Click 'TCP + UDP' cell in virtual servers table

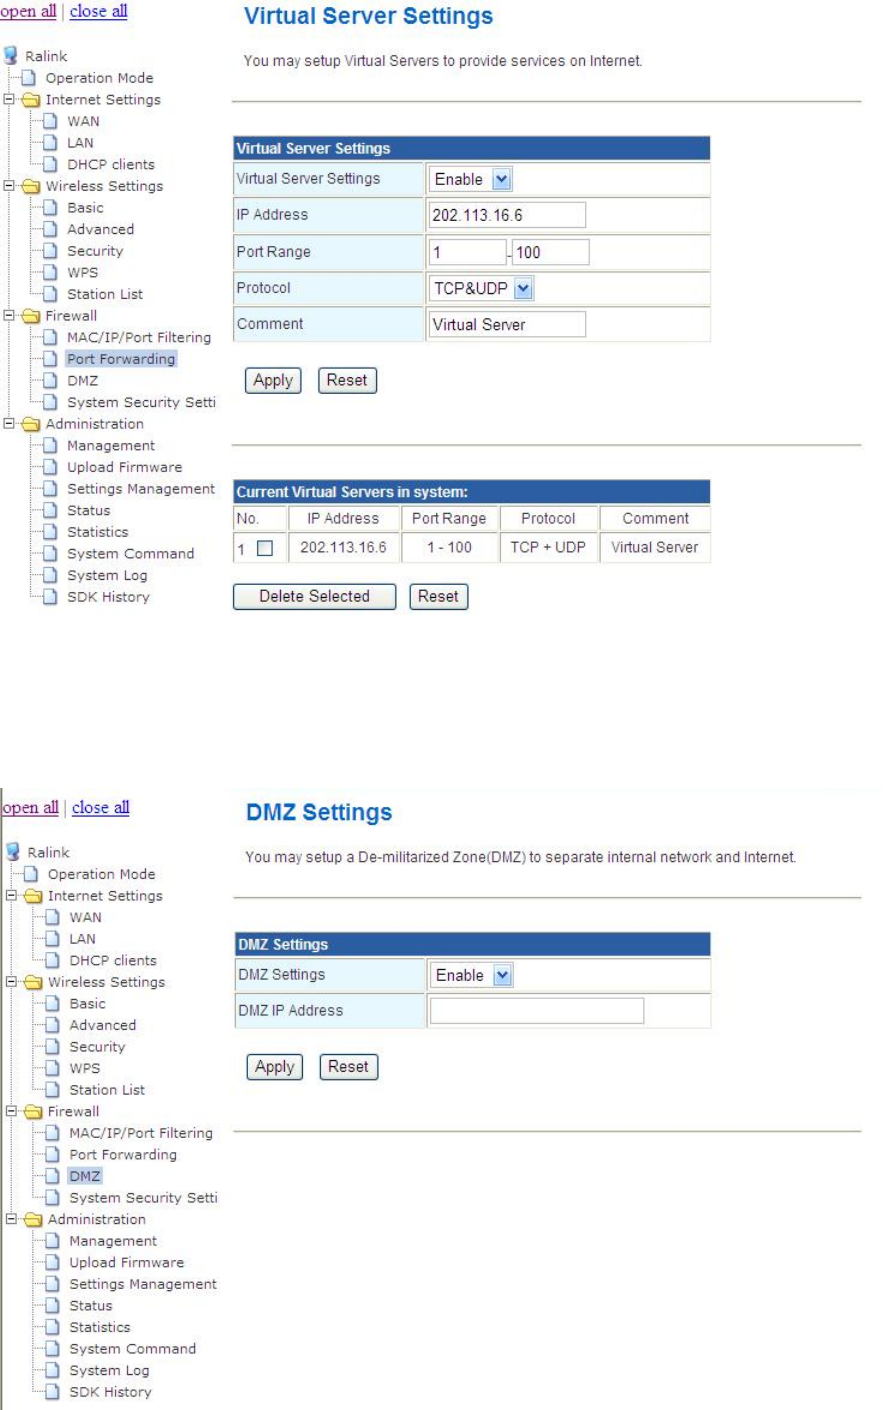pyautogui.click(x=548, y=547)
